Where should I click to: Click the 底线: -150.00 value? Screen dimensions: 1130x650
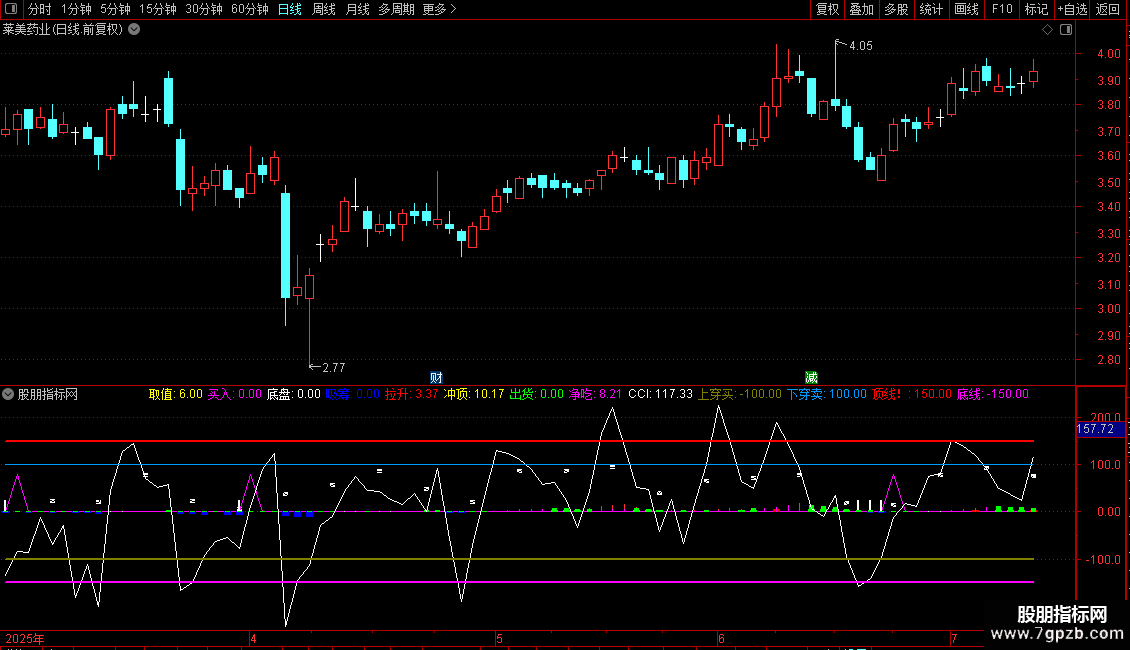coord(992,394)
